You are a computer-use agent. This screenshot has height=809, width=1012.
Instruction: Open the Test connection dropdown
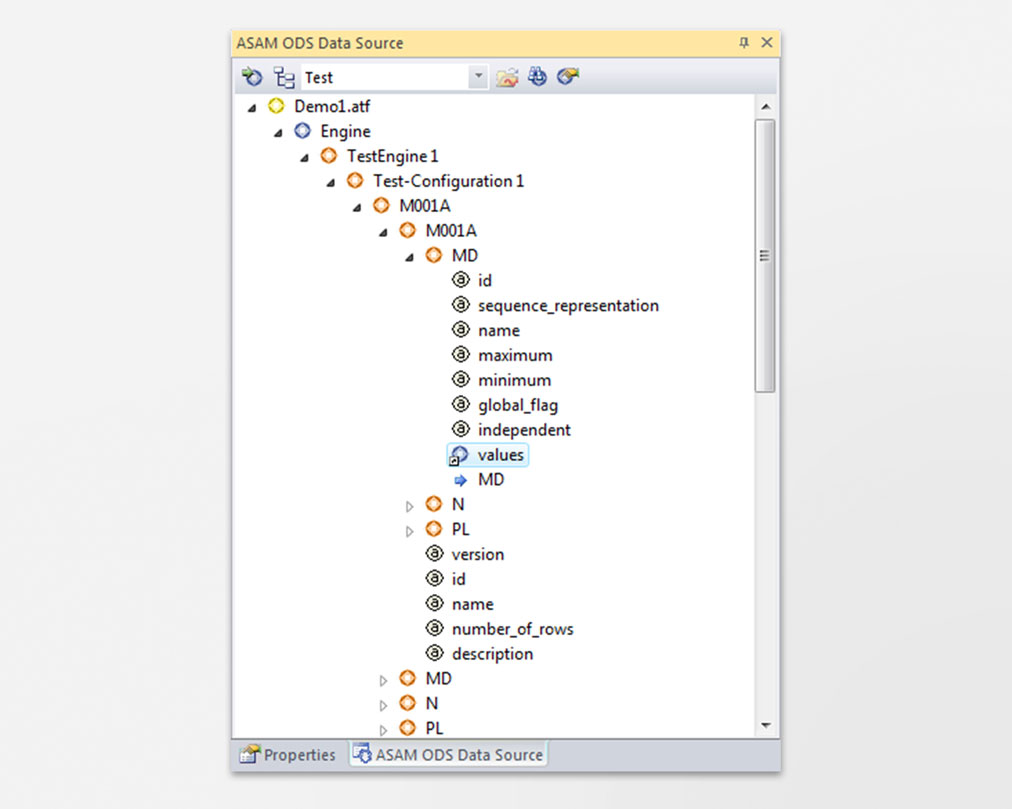click(477, 77)
